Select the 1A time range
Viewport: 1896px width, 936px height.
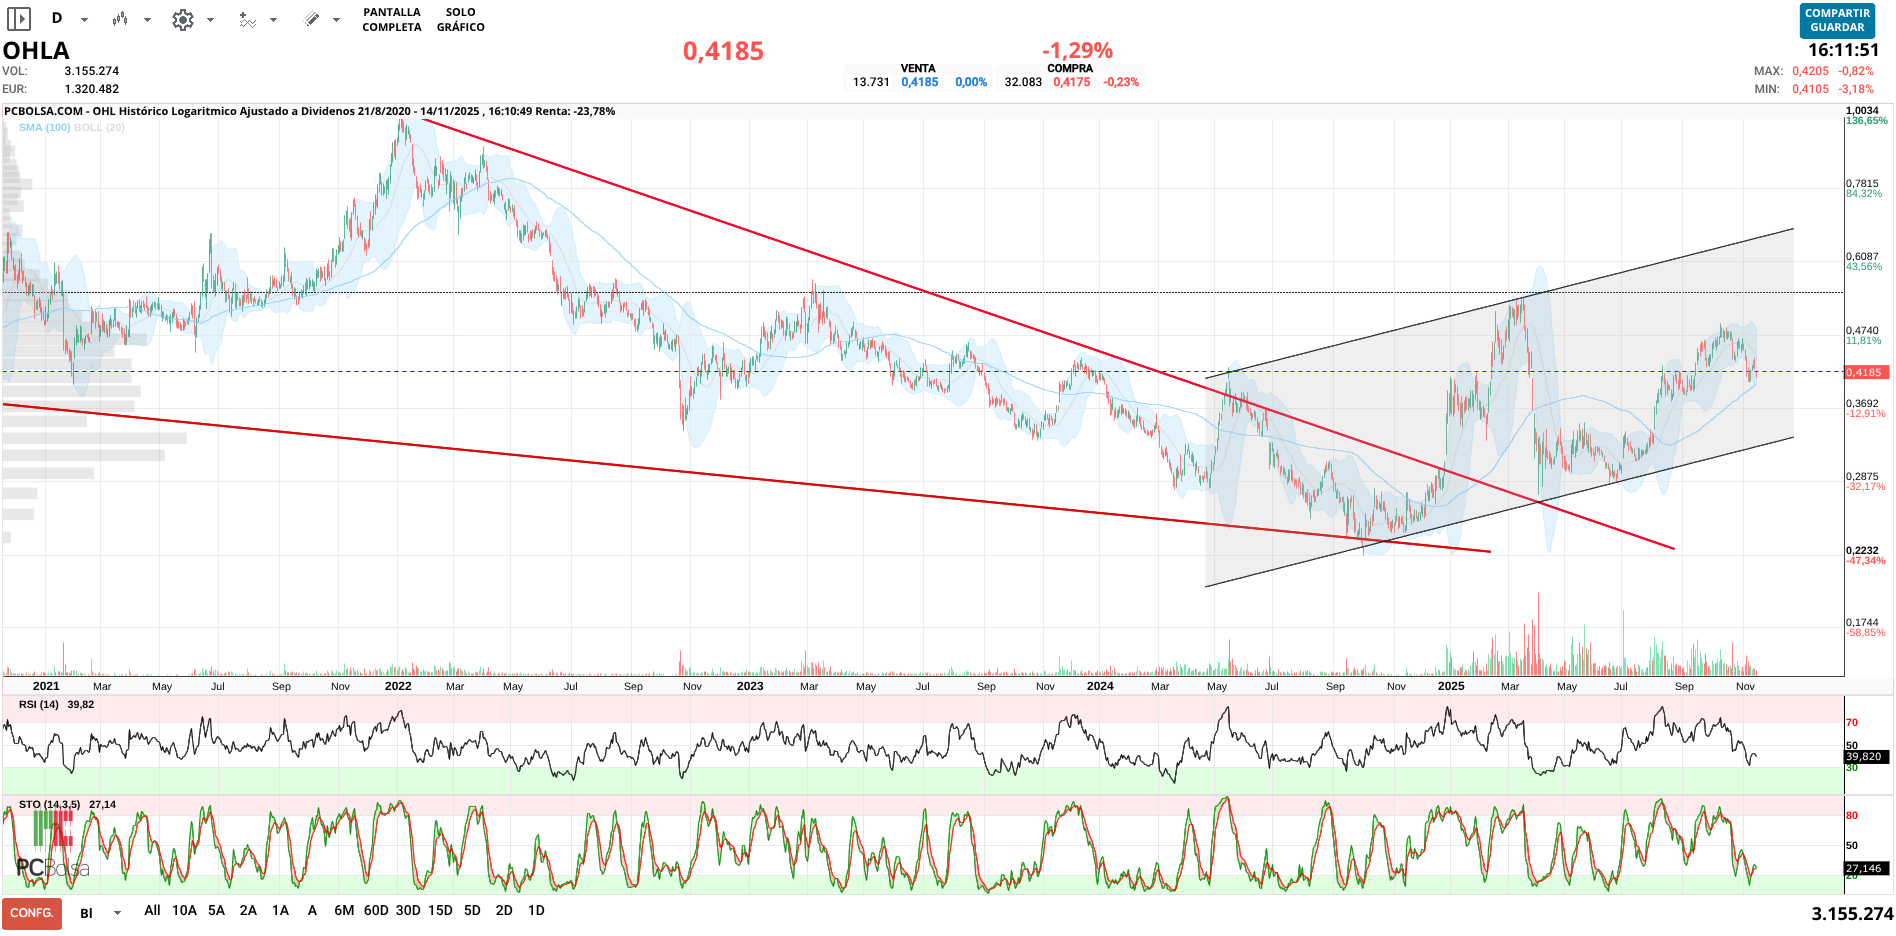pos(280,910)
